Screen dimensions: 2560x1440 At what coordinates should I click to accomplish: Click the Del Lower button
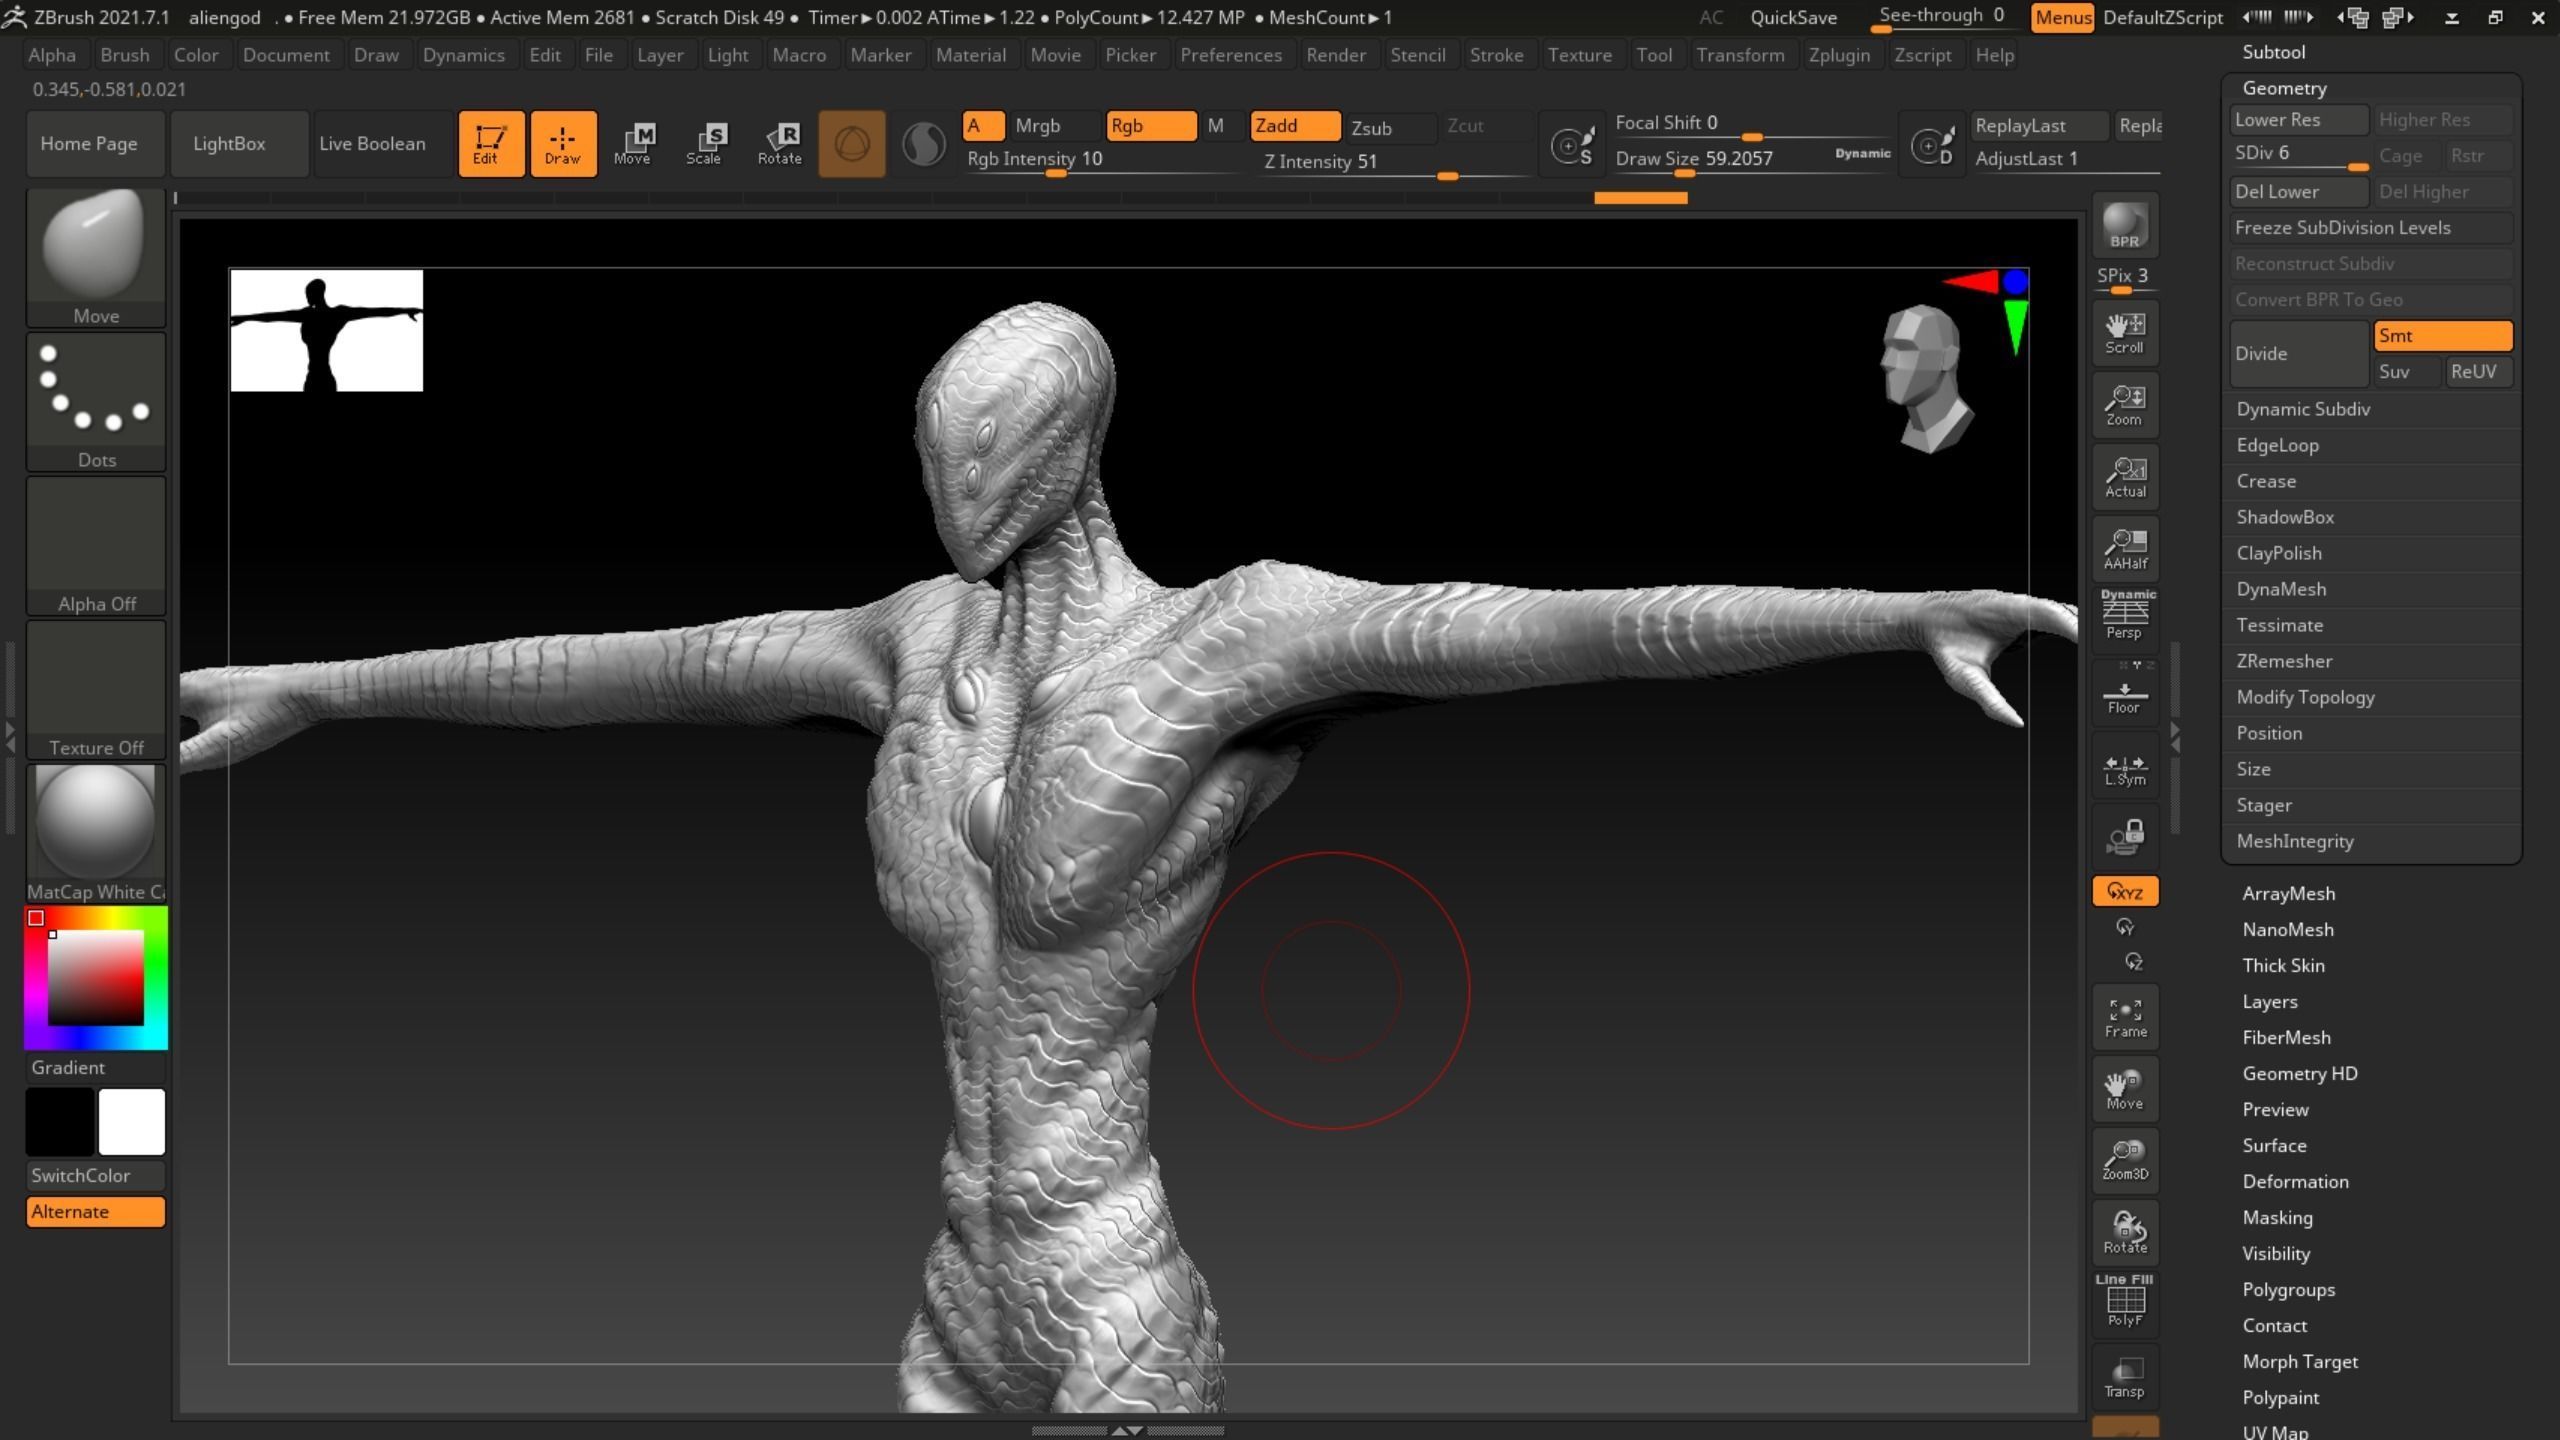tap(2299, 192)
